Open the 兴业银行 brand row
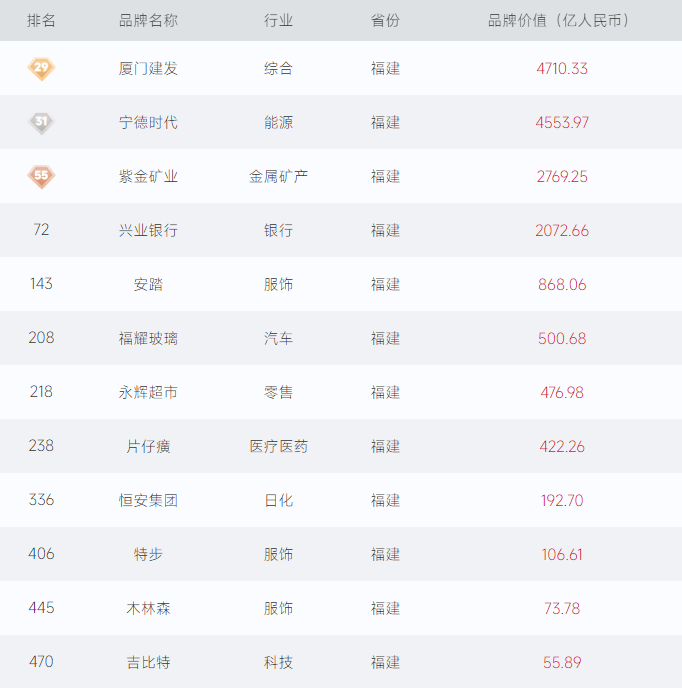The height and width of the screenshot is (688, 682). tap(148, 231)
